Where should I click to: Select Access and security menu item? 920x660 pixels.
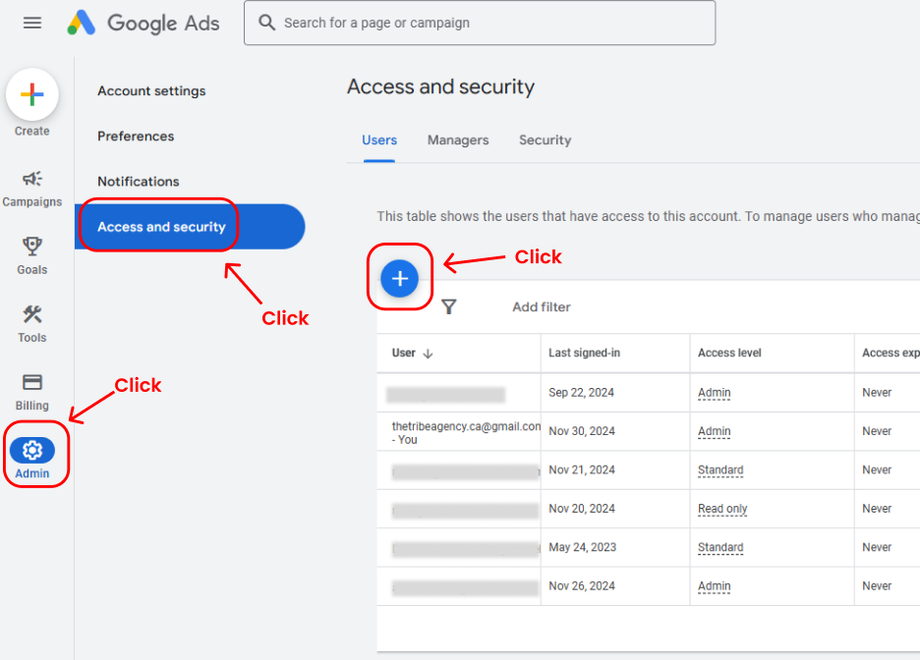click(x=161, y=227)
